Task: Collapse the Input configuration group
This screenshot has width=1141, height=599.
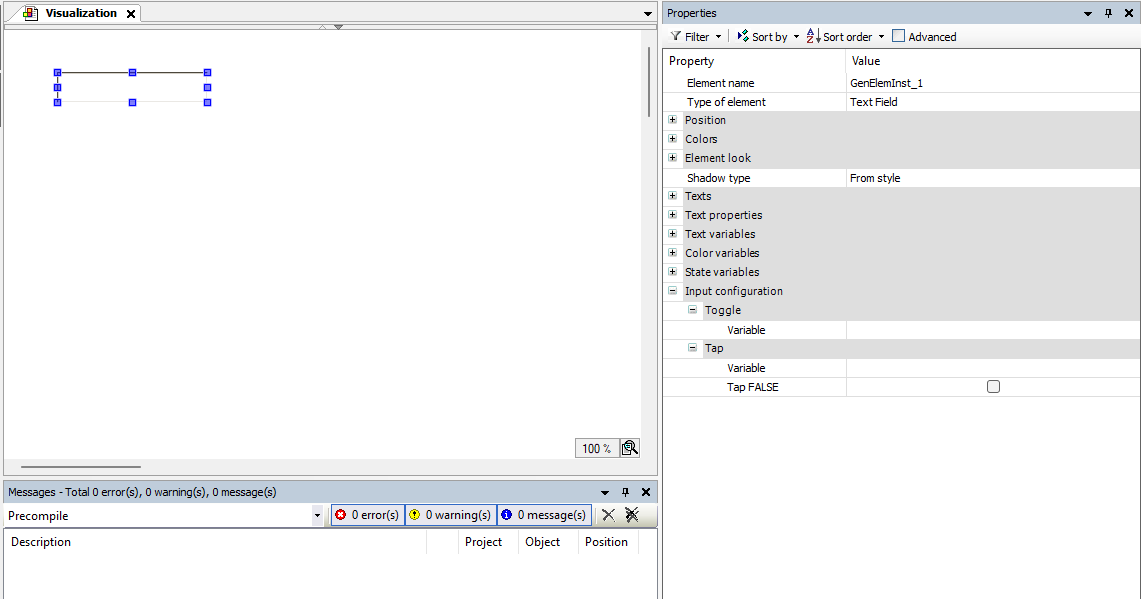Action: 672,291
